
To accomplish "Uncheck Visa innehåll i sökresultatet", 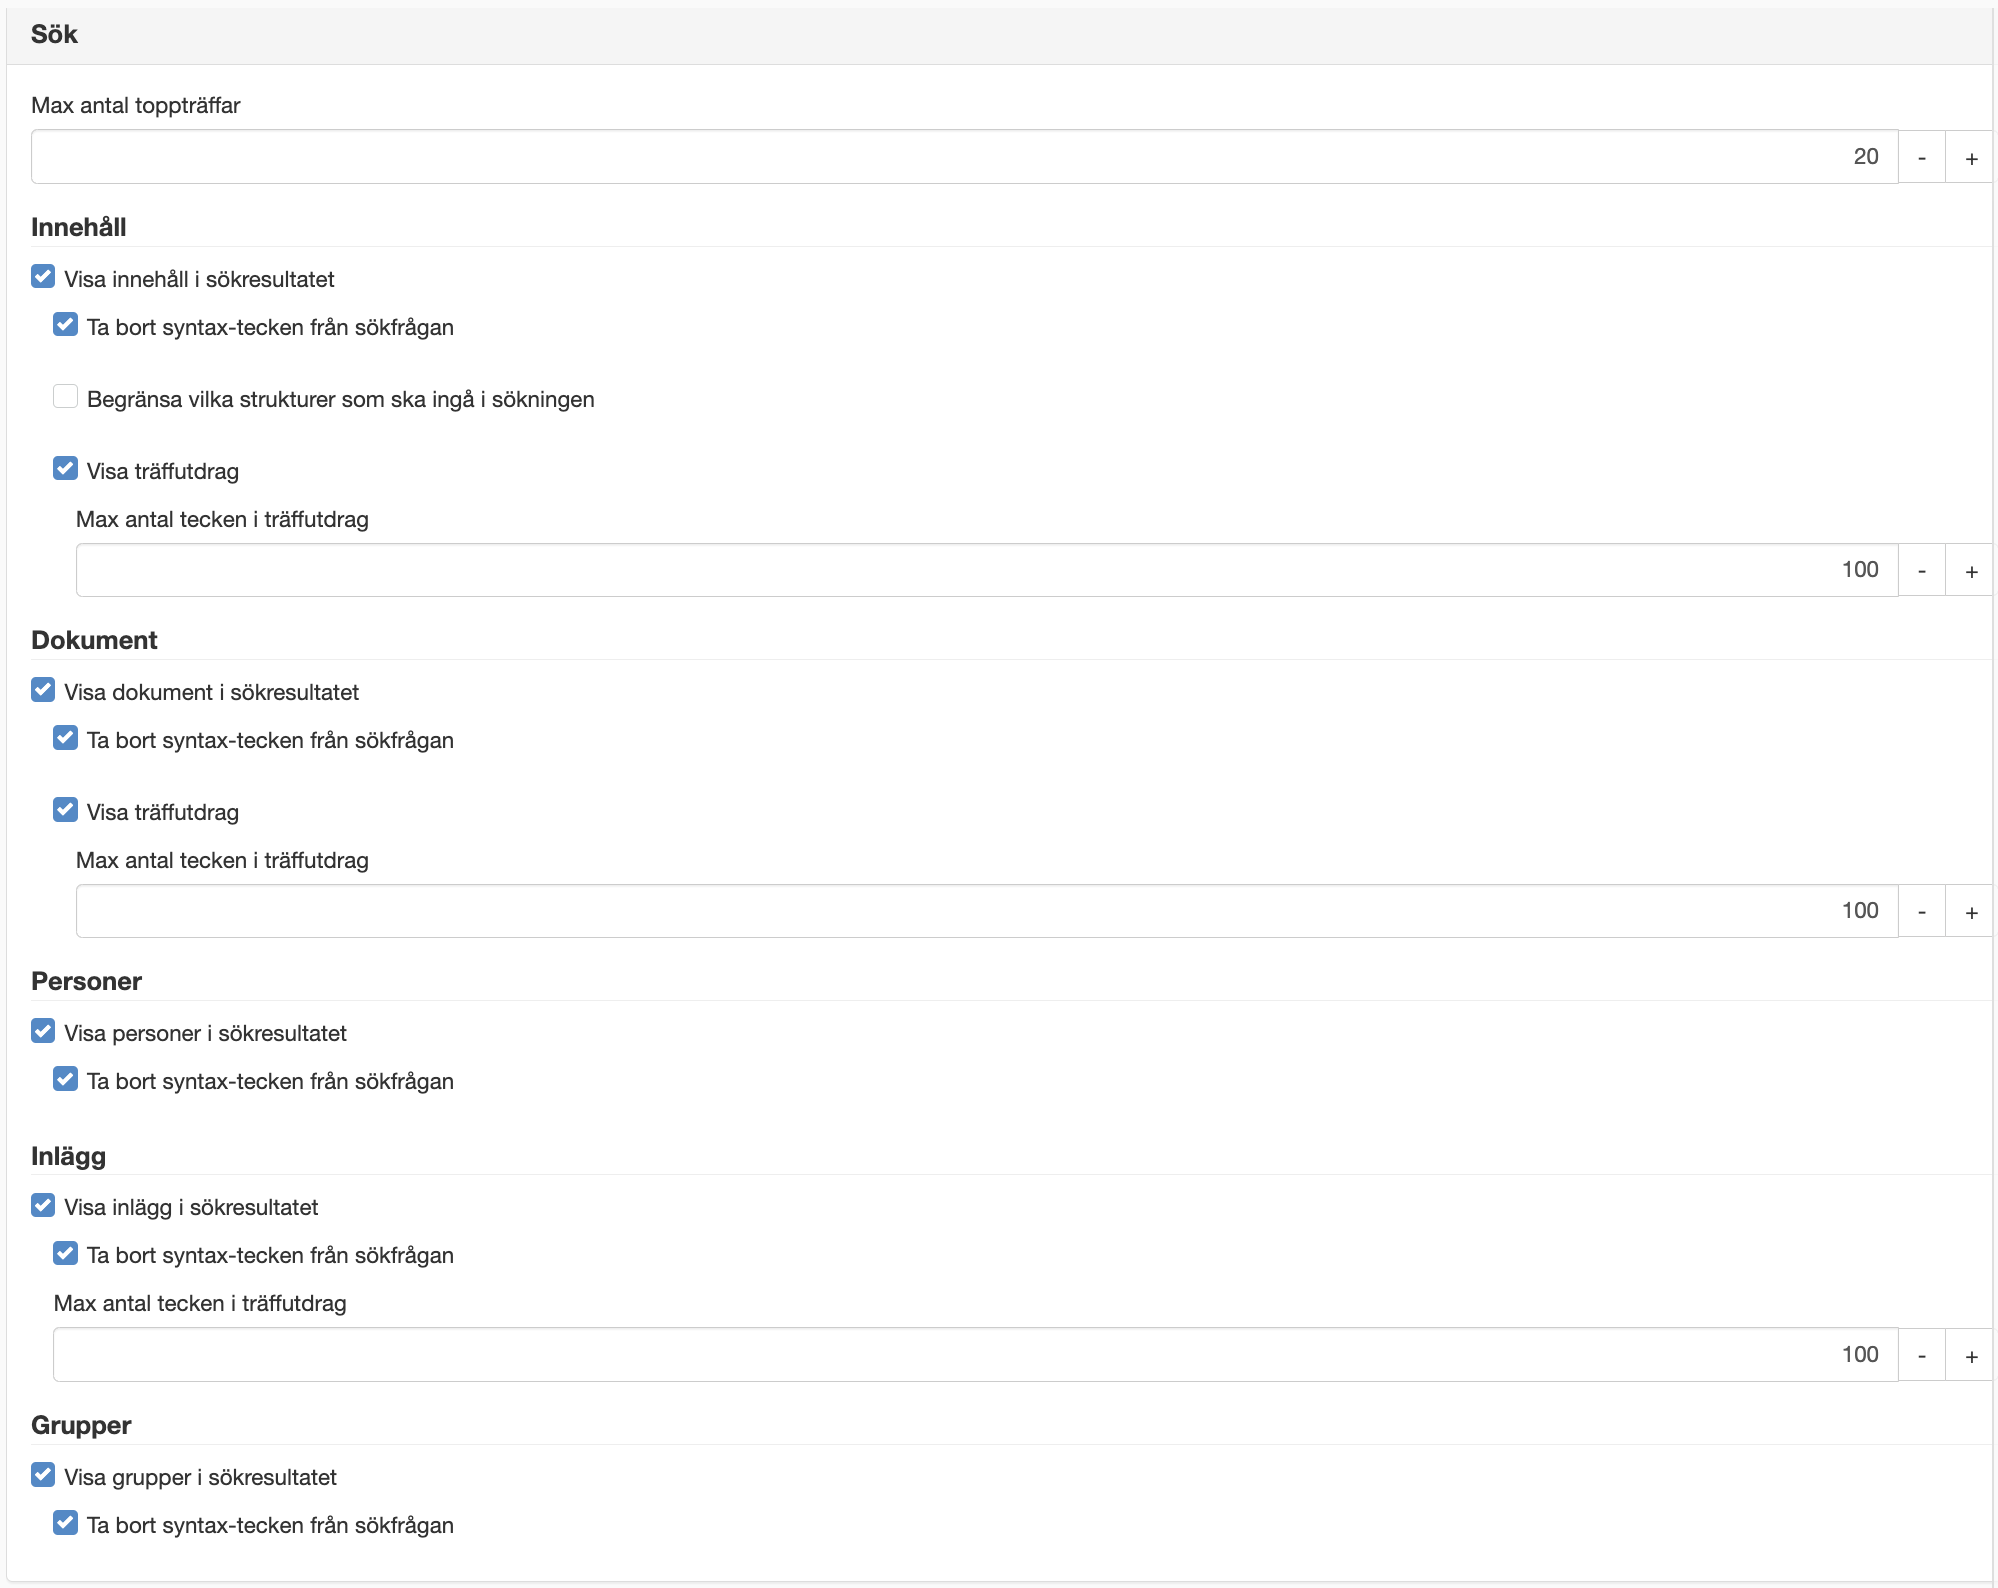I will 43,277.
